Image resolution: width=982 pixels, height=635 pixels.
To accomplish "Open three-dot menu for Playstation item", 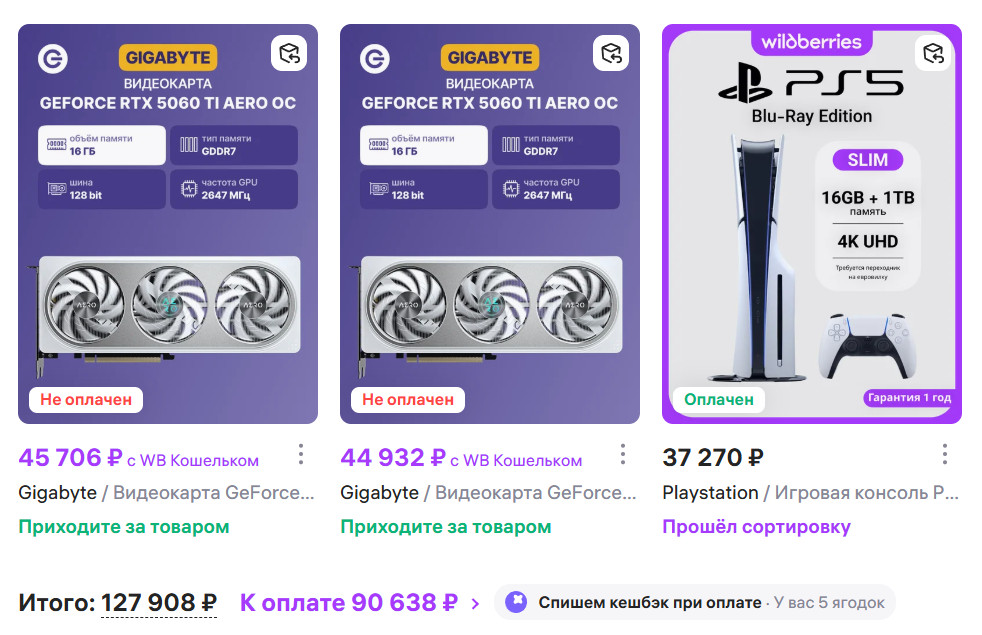I will 944,455.
